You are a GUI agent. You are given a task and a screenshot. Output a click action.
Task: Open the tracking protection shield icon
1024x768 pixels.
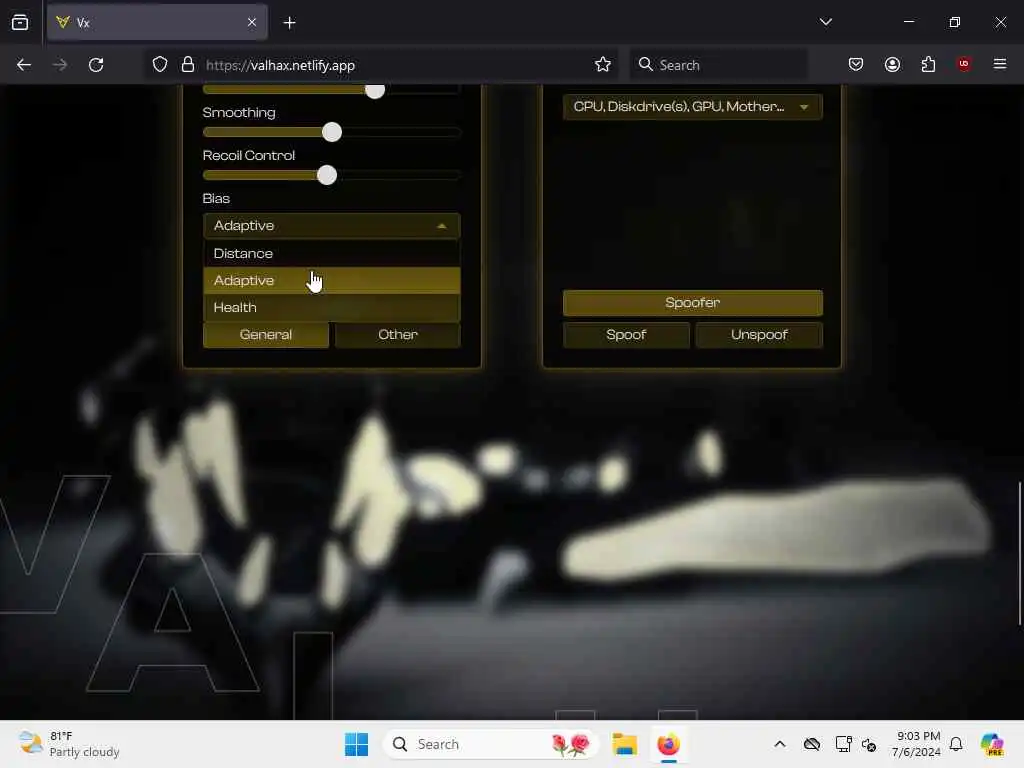160,65
